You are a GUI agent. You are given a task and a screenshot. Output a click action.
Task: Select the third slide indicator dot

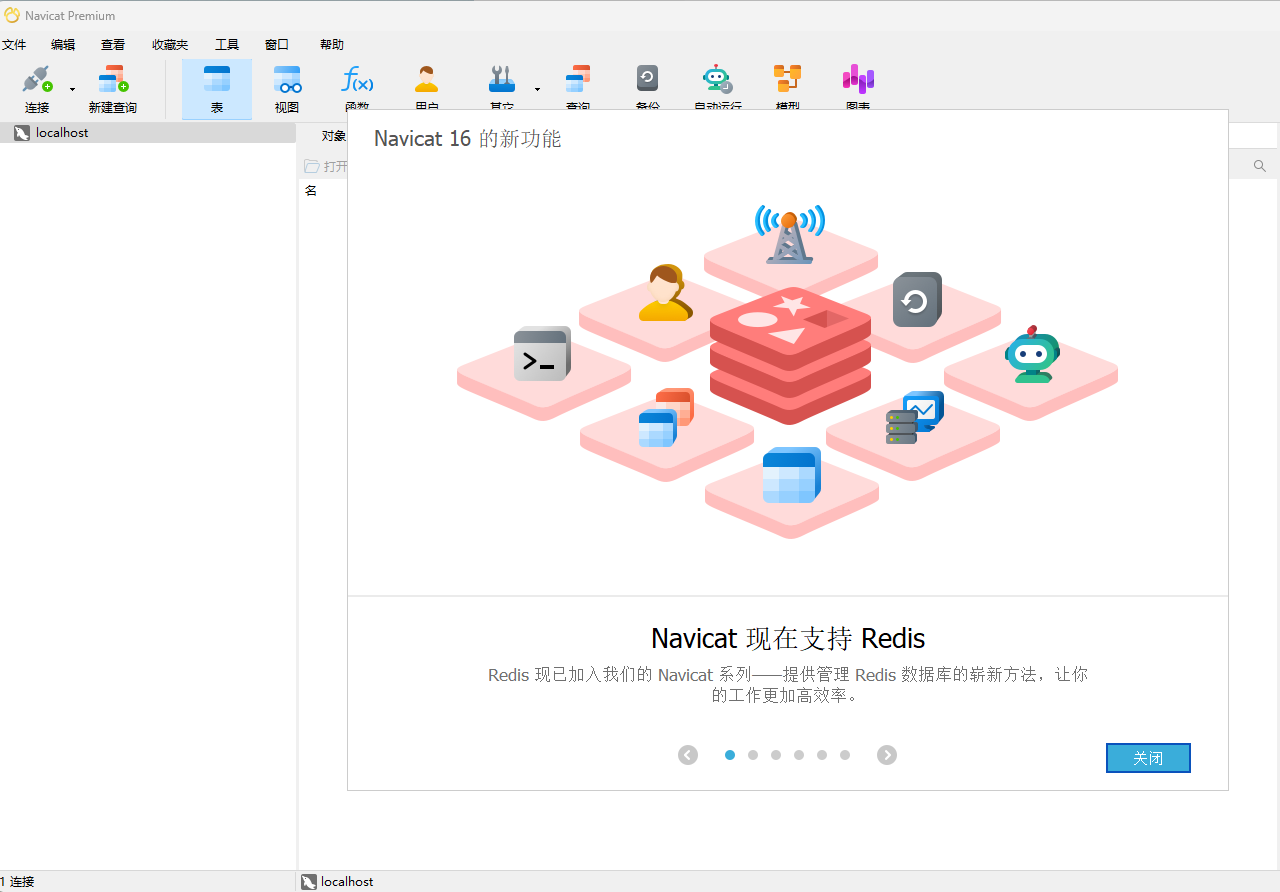click(776, 755)
